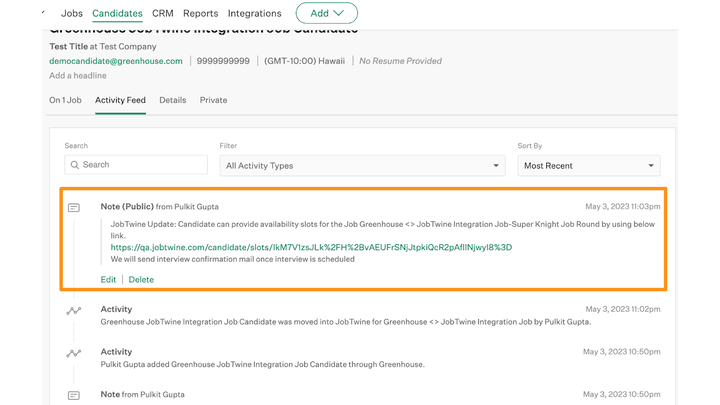This screenshot has height=405, width=720.
Task: Click the public note icon beside Pulkit Gupta's note
Action: coord(73,207)
